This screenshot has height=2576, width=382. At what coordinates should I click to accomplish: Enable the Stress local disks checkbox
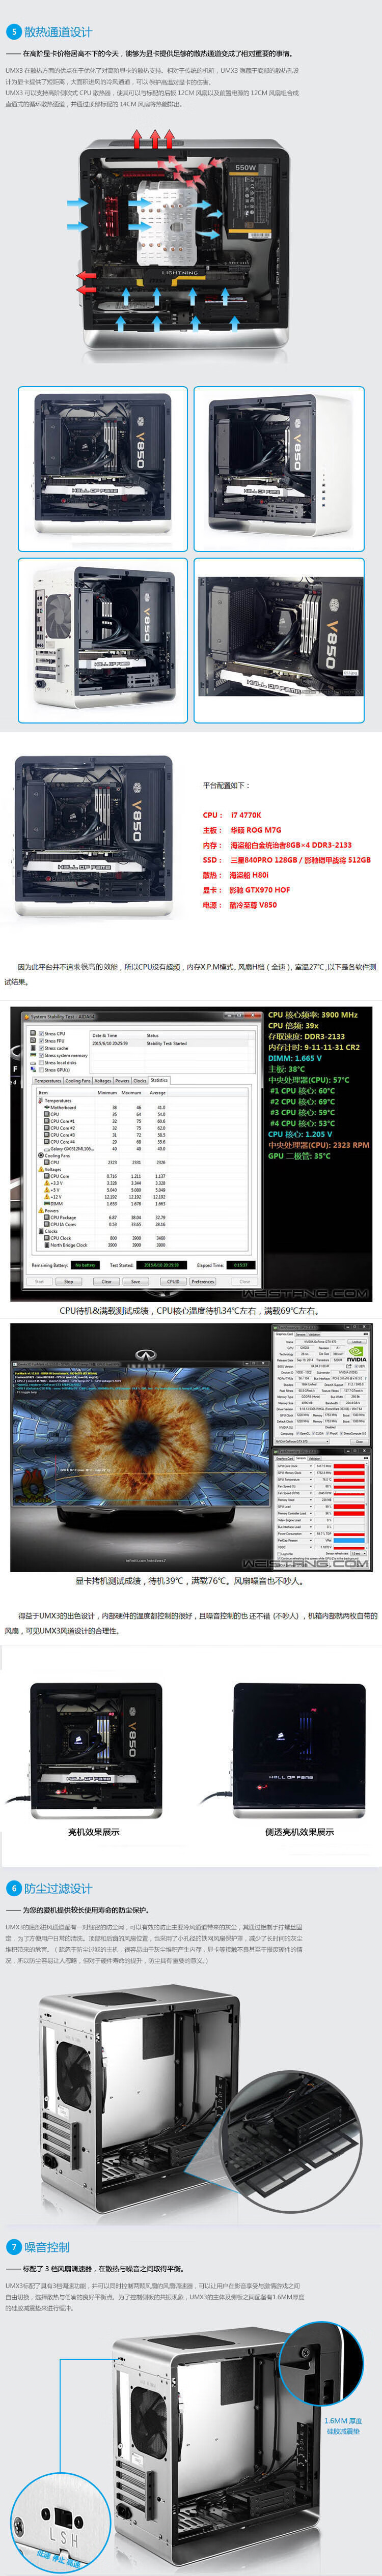41,1062
